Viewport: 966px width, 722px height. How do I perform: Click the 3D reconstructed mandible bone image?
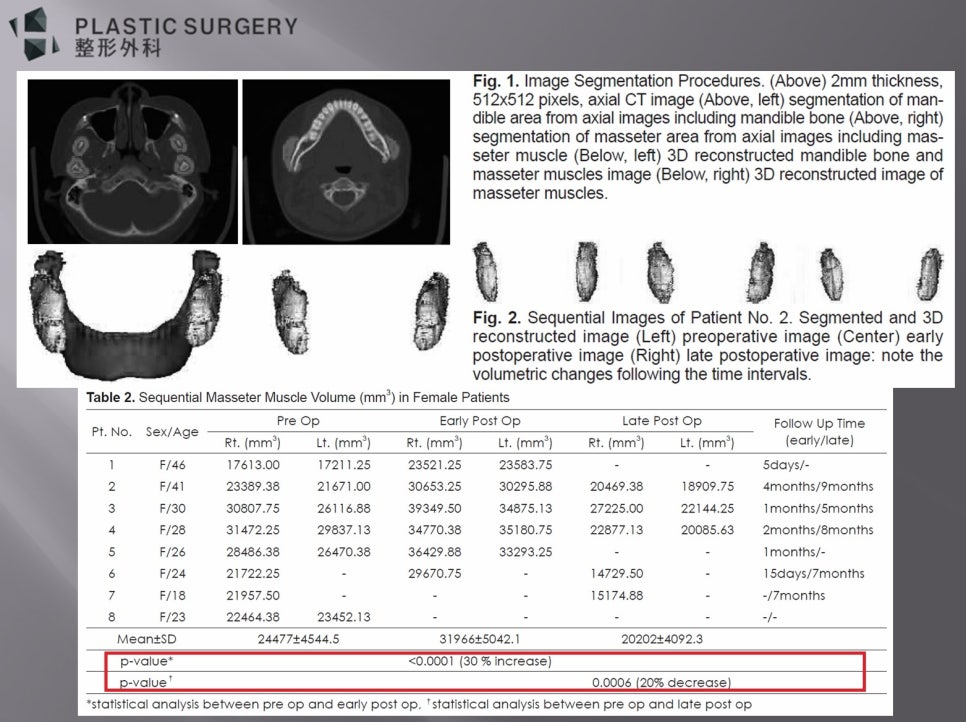(126, 314)
